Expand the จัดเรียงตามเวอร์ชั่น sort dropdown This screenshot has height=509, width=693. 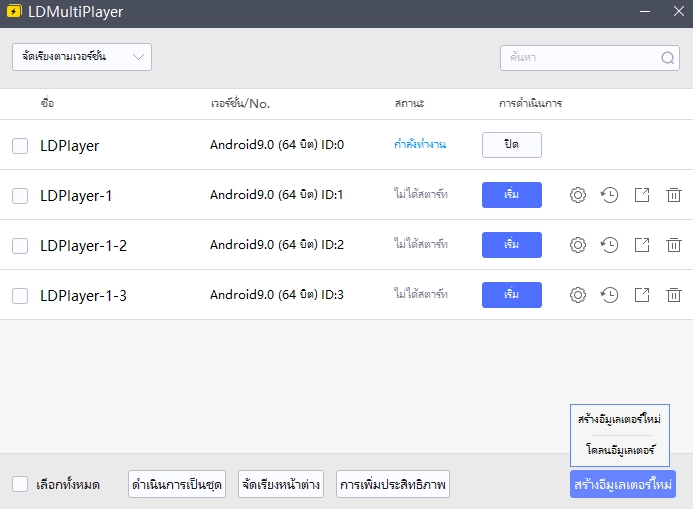click(x=81, y=57)
